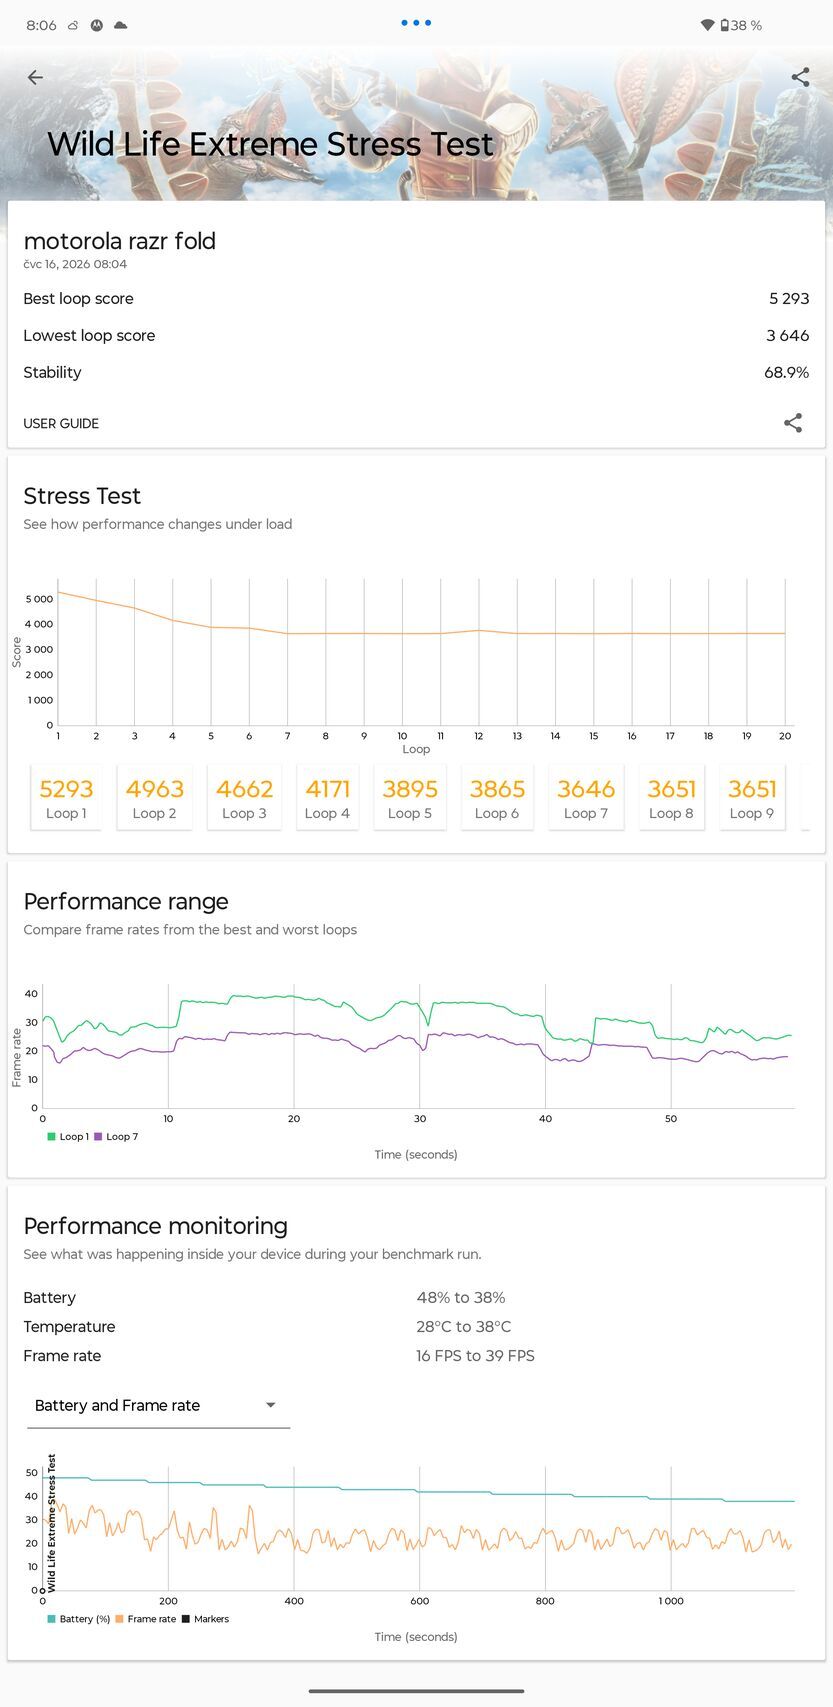Toggle Markers legend entry

[205, 1618]
